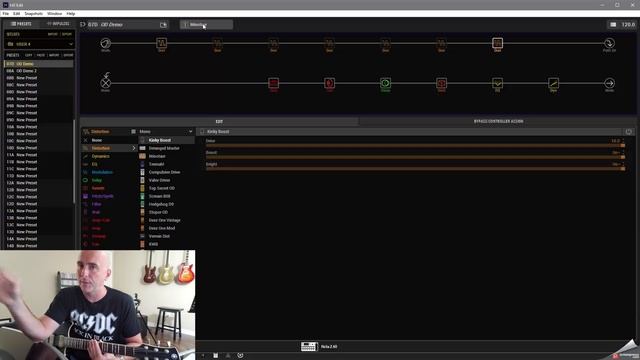Select the yellow EQ block on Path 2
640x360 pixels.
point(497,83)
